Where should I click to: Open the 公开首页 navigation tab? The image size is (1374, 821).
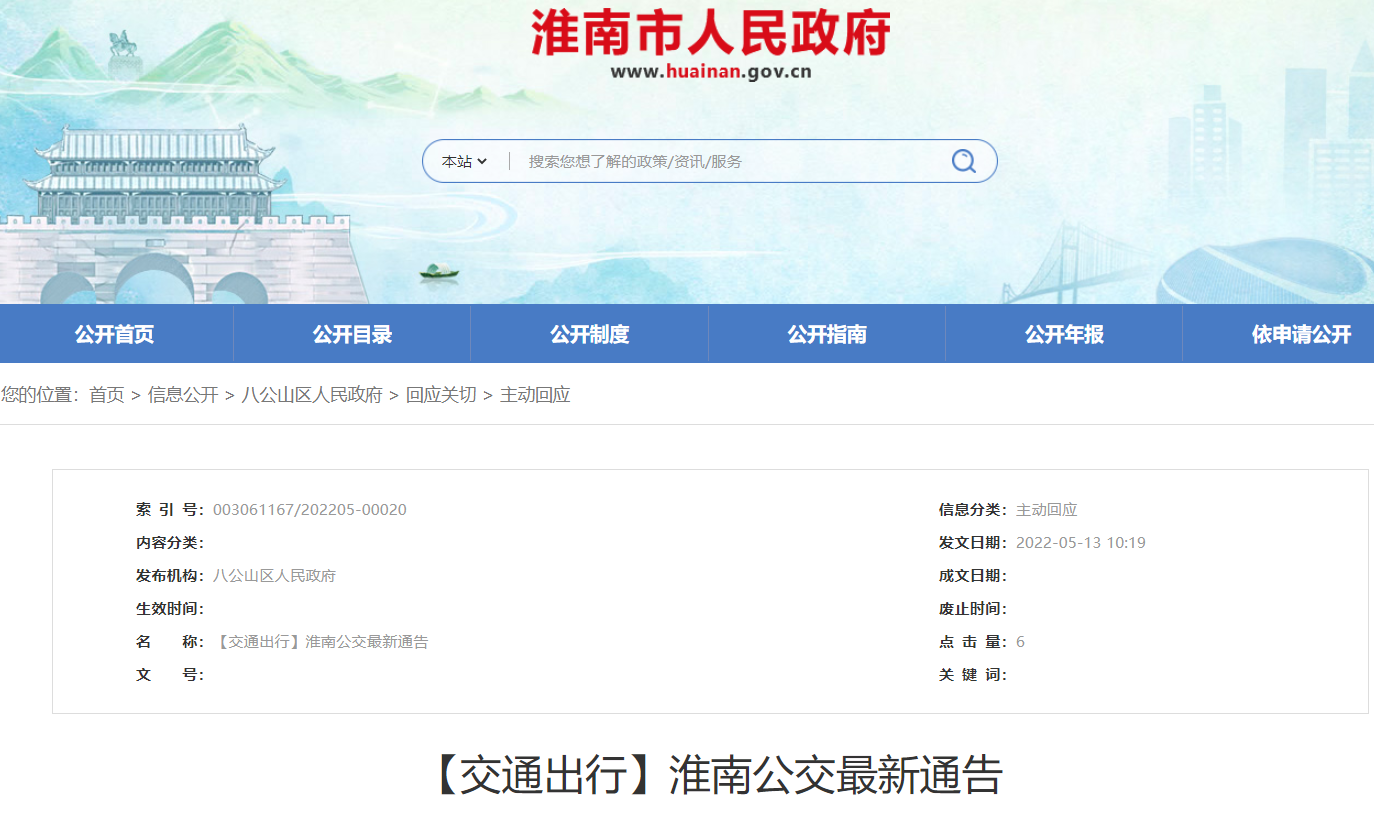(x=116, y=333)
